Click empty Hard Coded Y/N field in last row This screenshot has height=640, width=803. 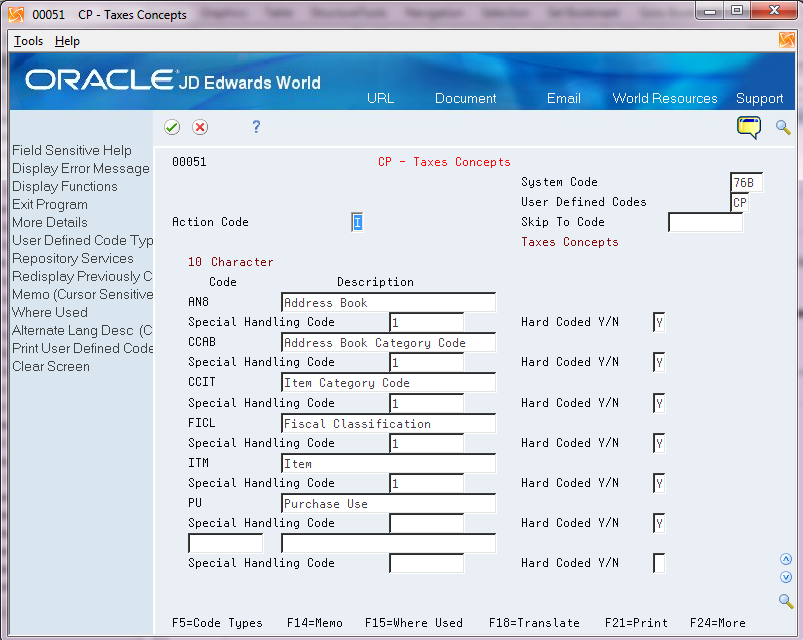pos(659,563)
